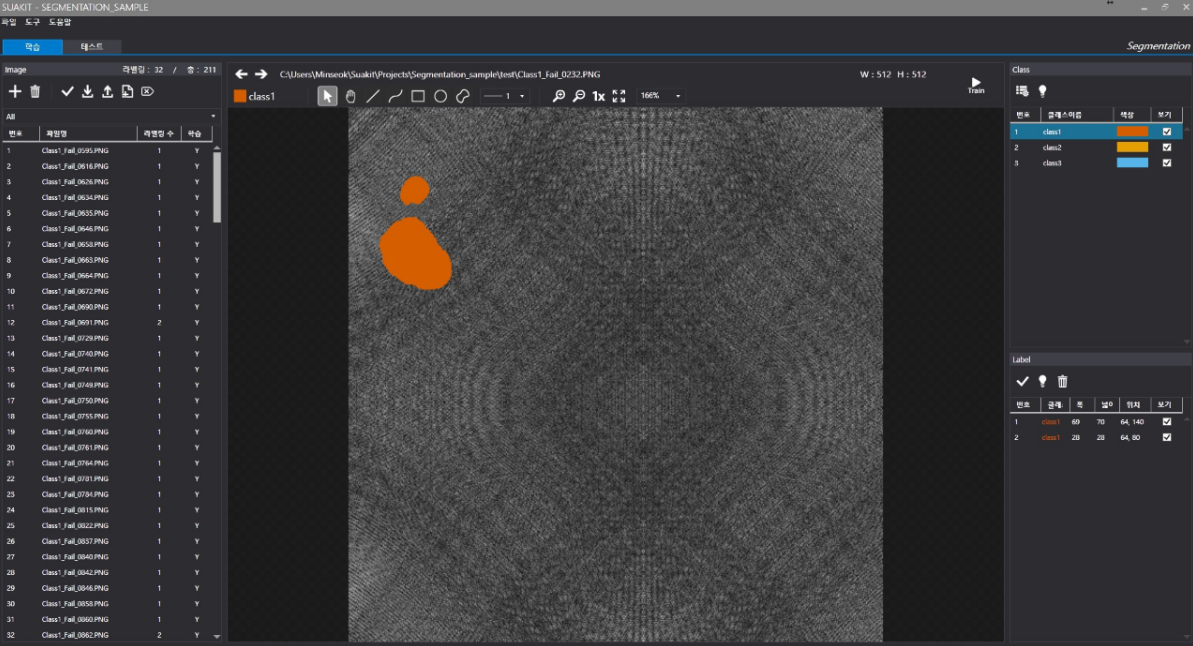Viewport: 1193px width, 646px height.
Task: Uncheck visibility checkbox for class2
Action: point(1166,147)
